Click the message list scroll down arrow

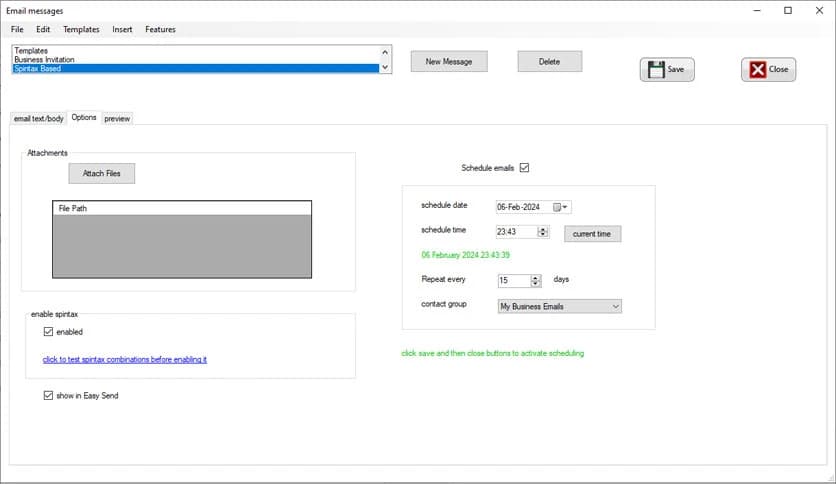click(x=385, y=67)
